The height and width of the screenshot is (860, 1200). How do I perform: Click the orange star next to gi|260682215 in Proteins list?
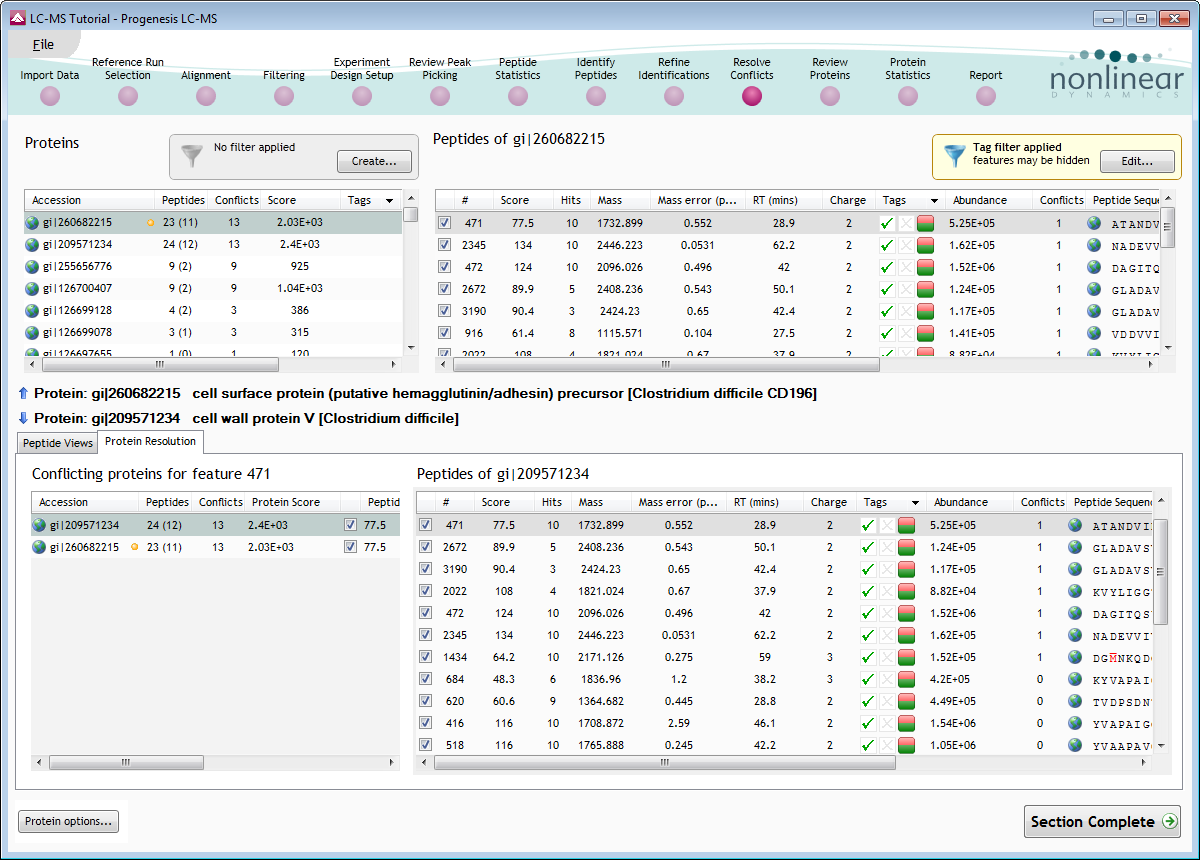[150, 223]
